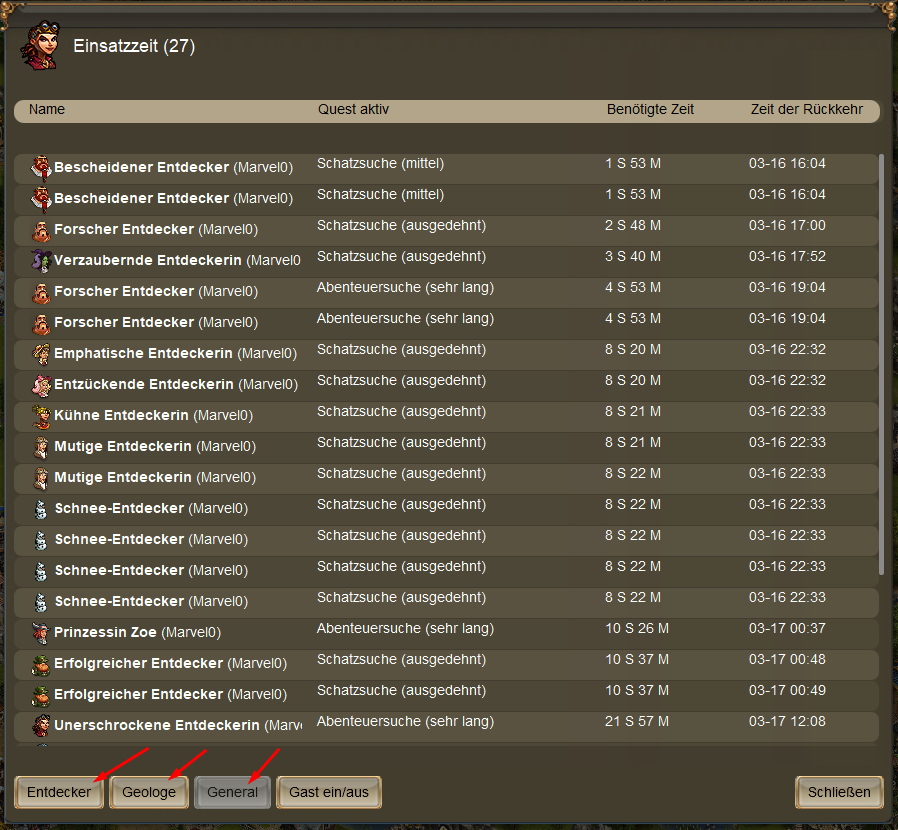Toggle the Entdecker filter button
Viewport: 898px width, 830px height.
tap(59, 792)
